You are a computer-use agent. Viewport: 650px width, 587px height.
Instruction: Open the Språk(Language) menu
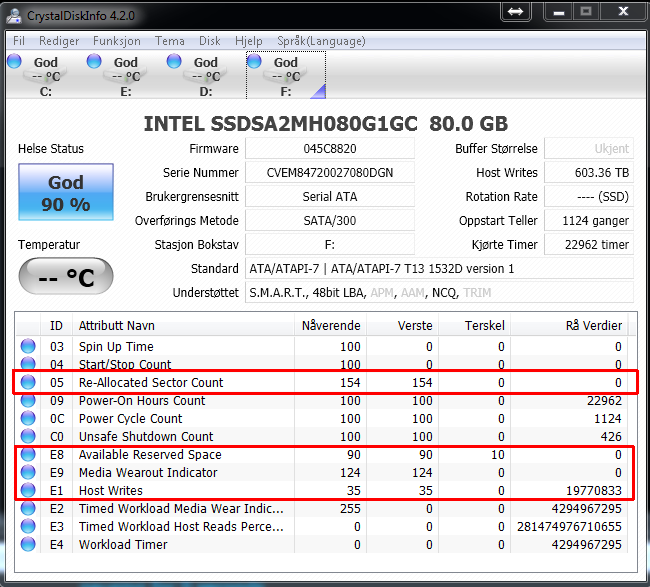(x=321, y=41)
